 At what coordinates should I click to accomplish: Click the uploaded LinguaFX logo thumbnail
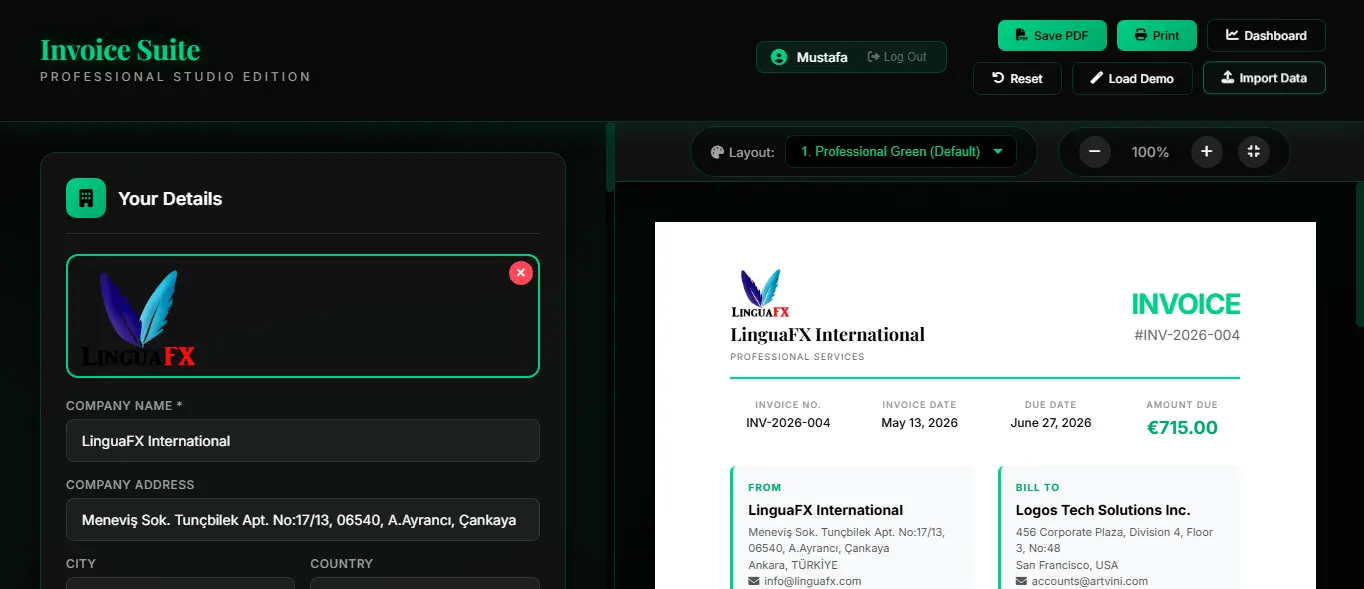[138, 318]
